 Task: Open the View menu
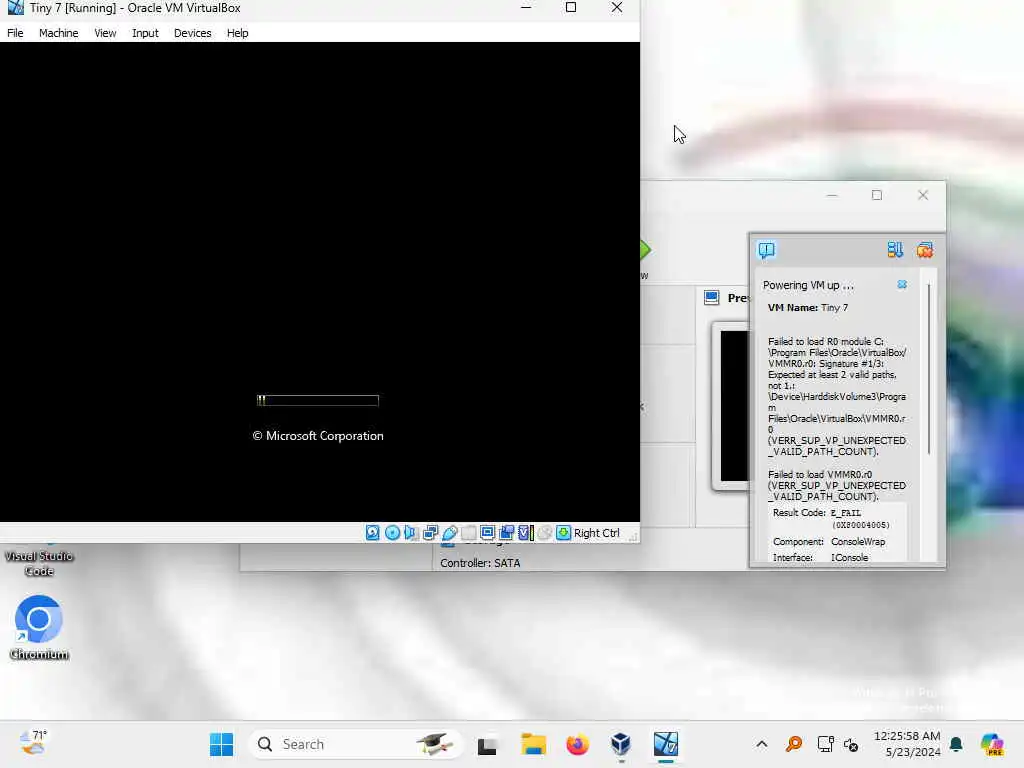tap(105, 33)
